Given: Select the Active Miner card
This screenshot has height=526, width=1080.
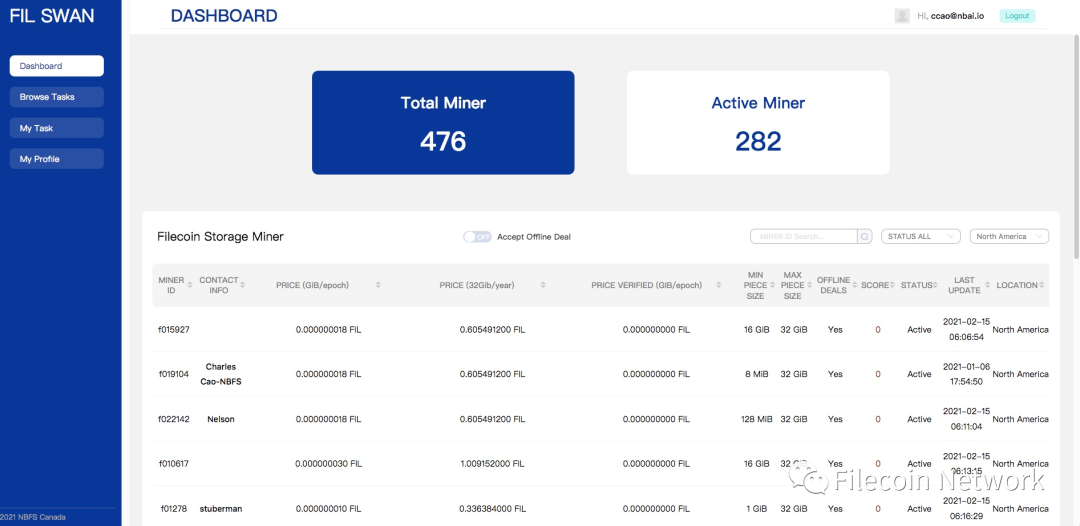Looking at the screenshot, I should 758,123.
